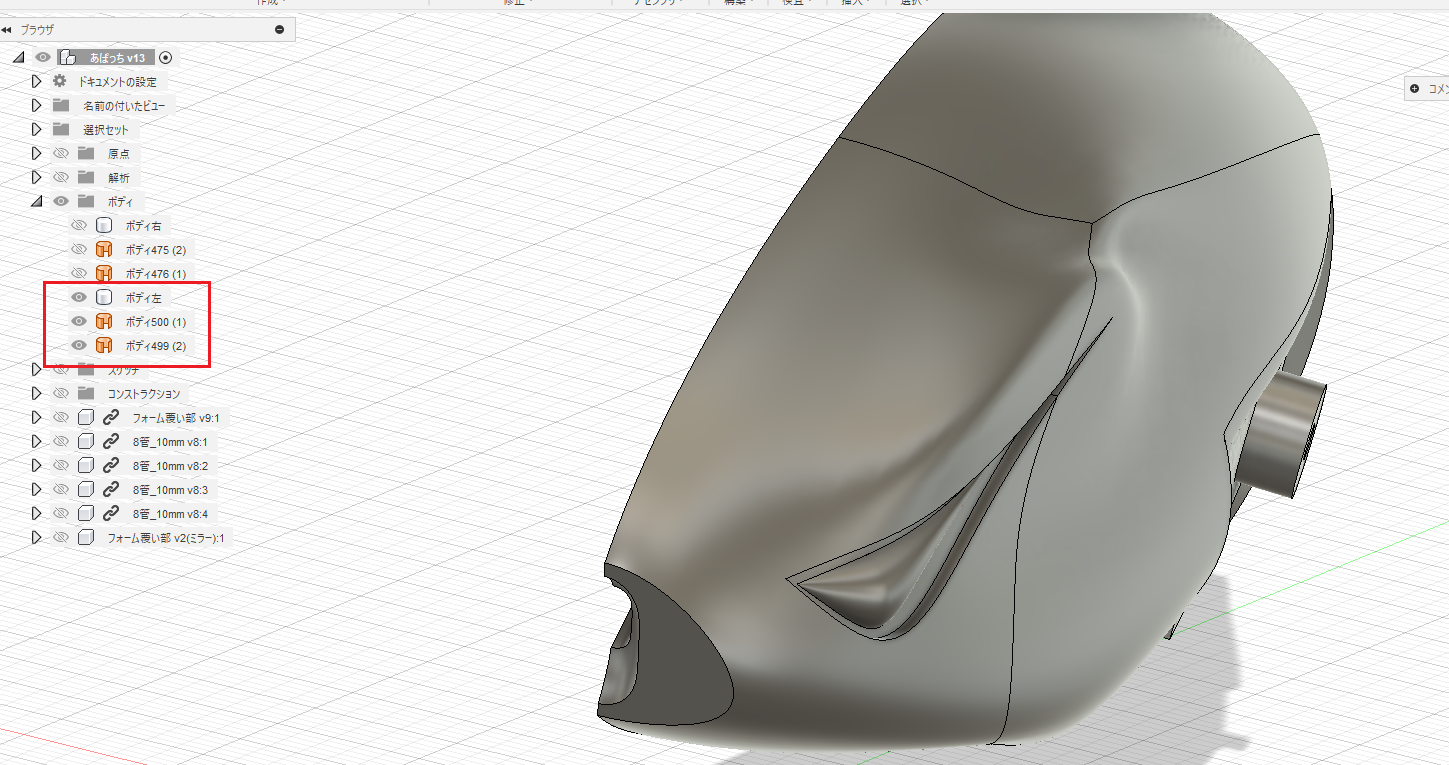Viewport: 1449px width, 765px height.
Task: Select the ボディ499 (2) label
Action: tap(155, 346)
